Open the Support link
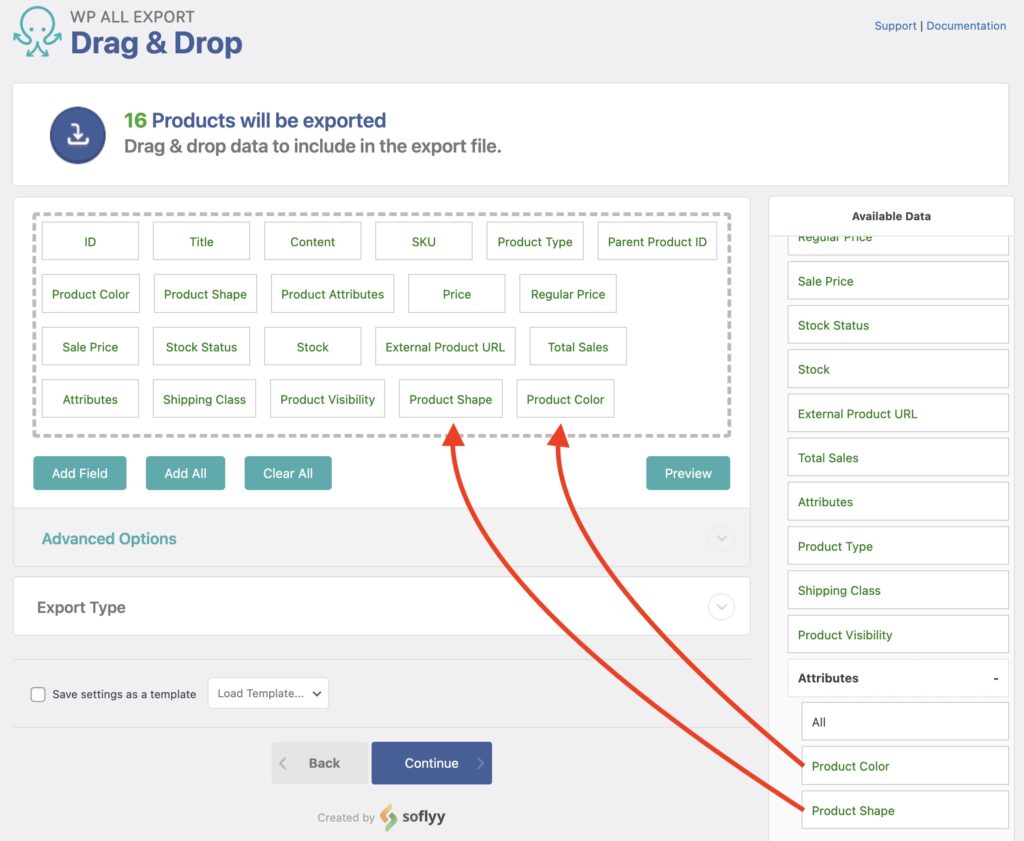The width and height of the screenshot is (1024, 841). pos(895,25)
